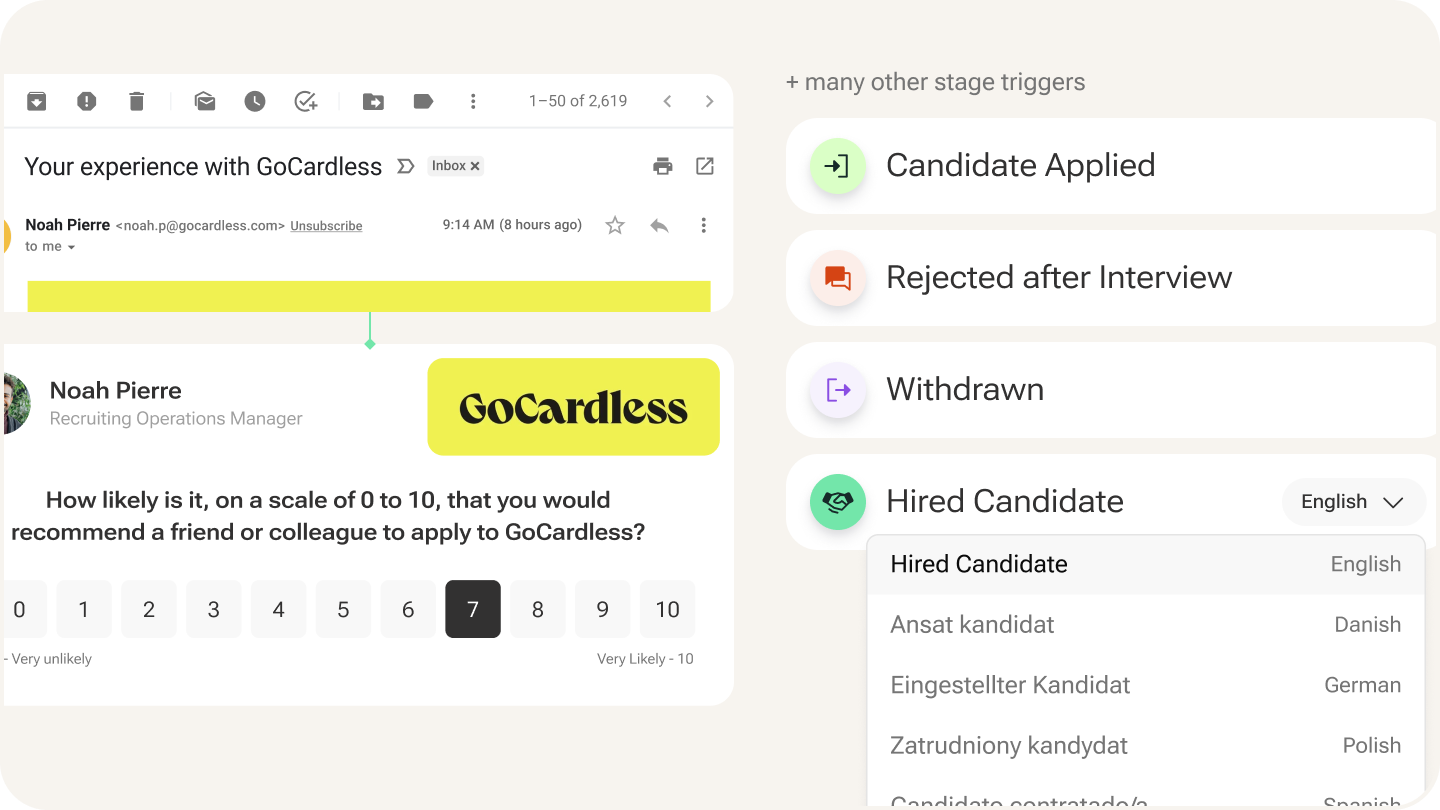Add email to tasks
This screenshot has width=1440, height=810.
(306, 101)
